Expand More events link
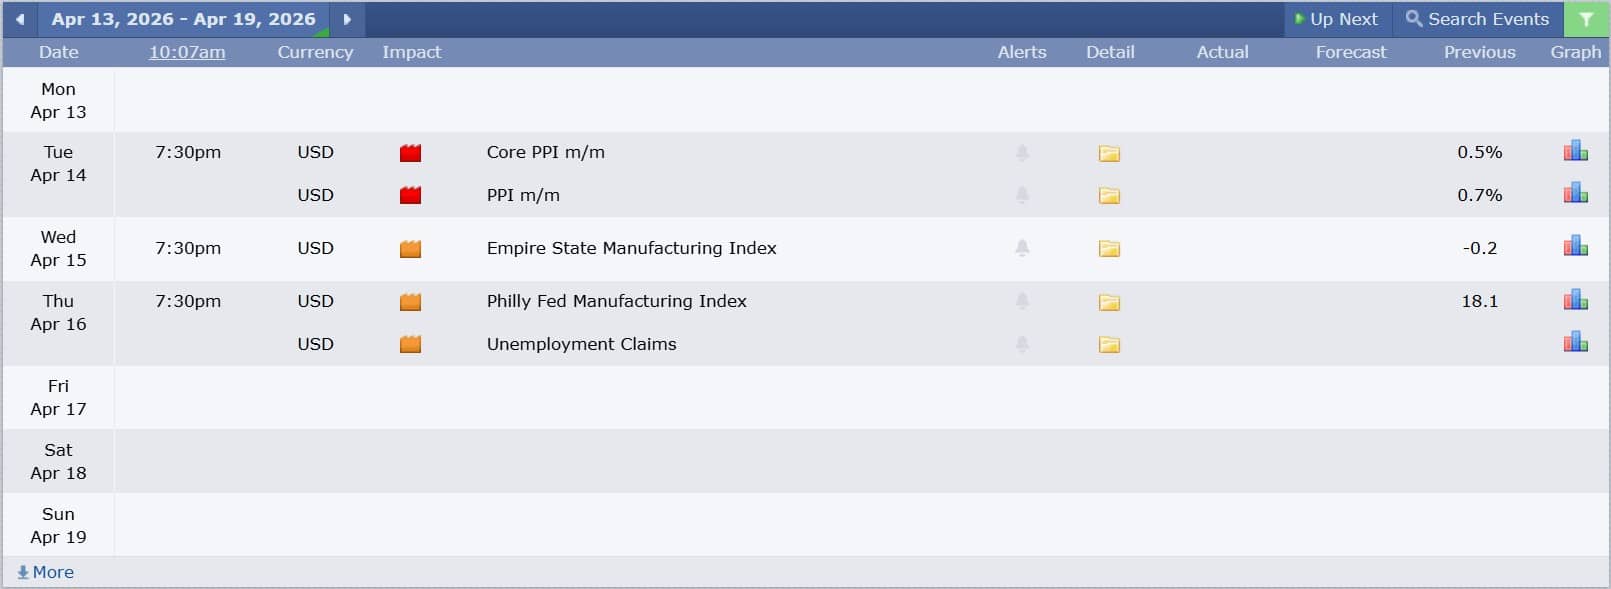1611x589 pixels. [45, 572]
